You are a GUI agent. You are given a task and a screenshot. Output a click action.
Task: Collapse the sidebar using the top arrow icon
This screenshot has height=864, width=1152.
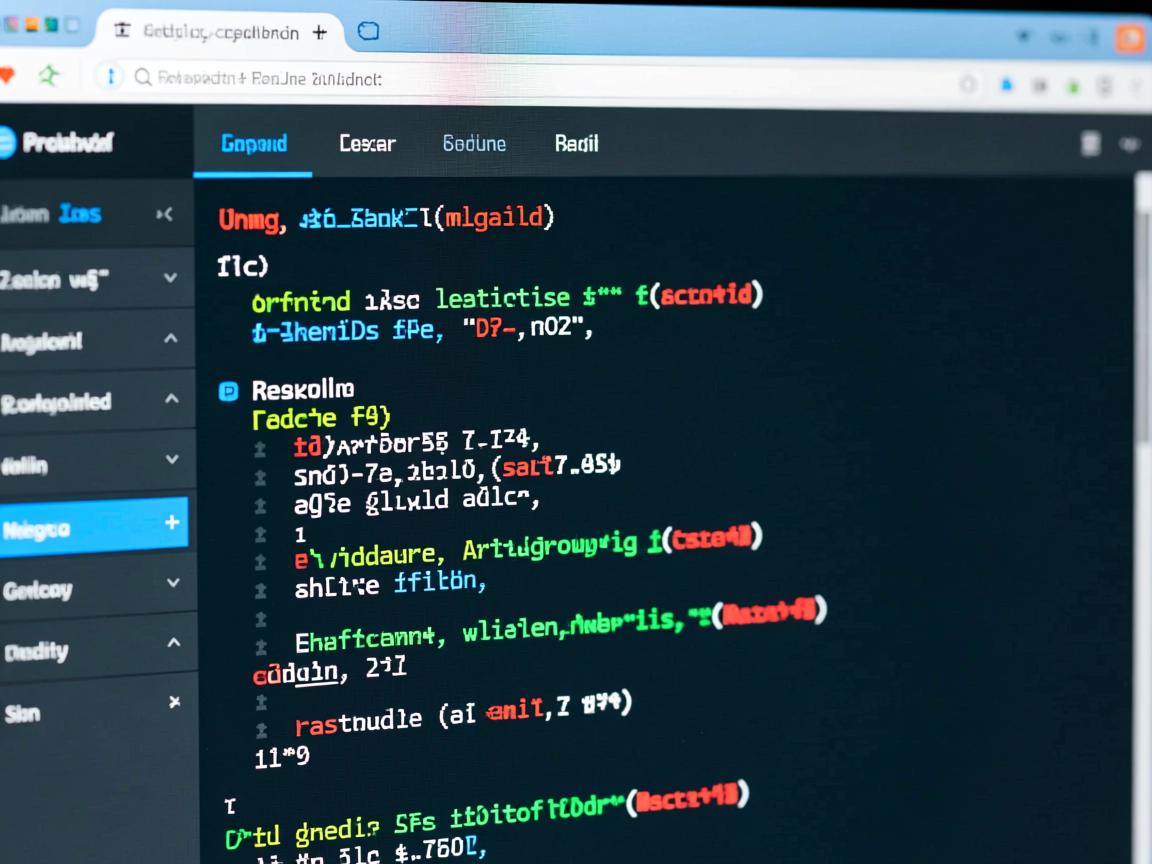coord(165,214)
